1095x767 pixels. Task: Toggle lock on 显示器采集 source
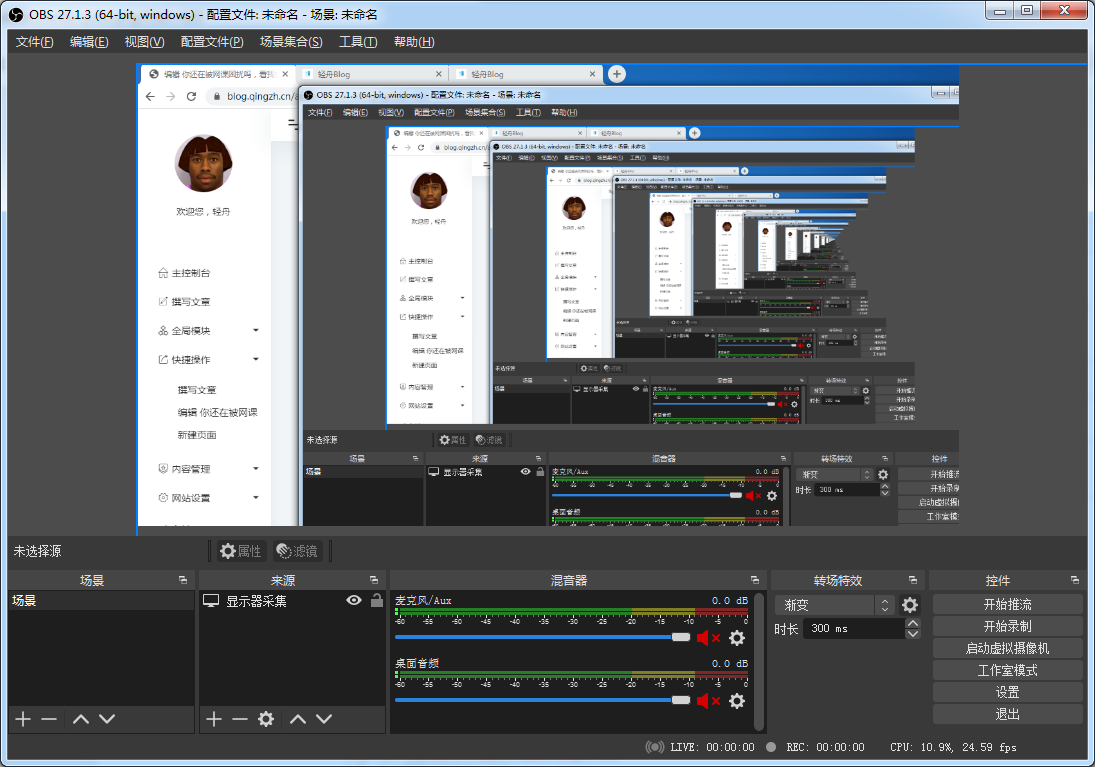tap(376, 601)
